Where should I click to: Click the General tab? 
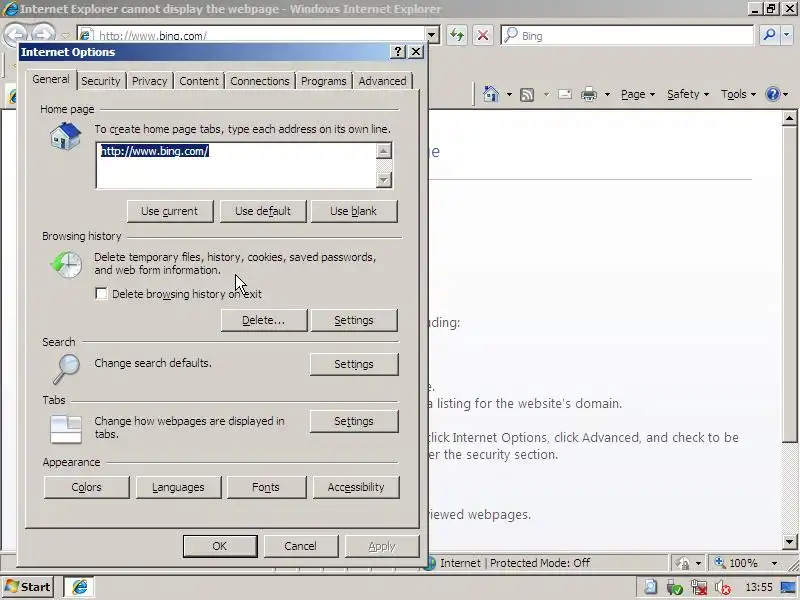coord(51,80)
